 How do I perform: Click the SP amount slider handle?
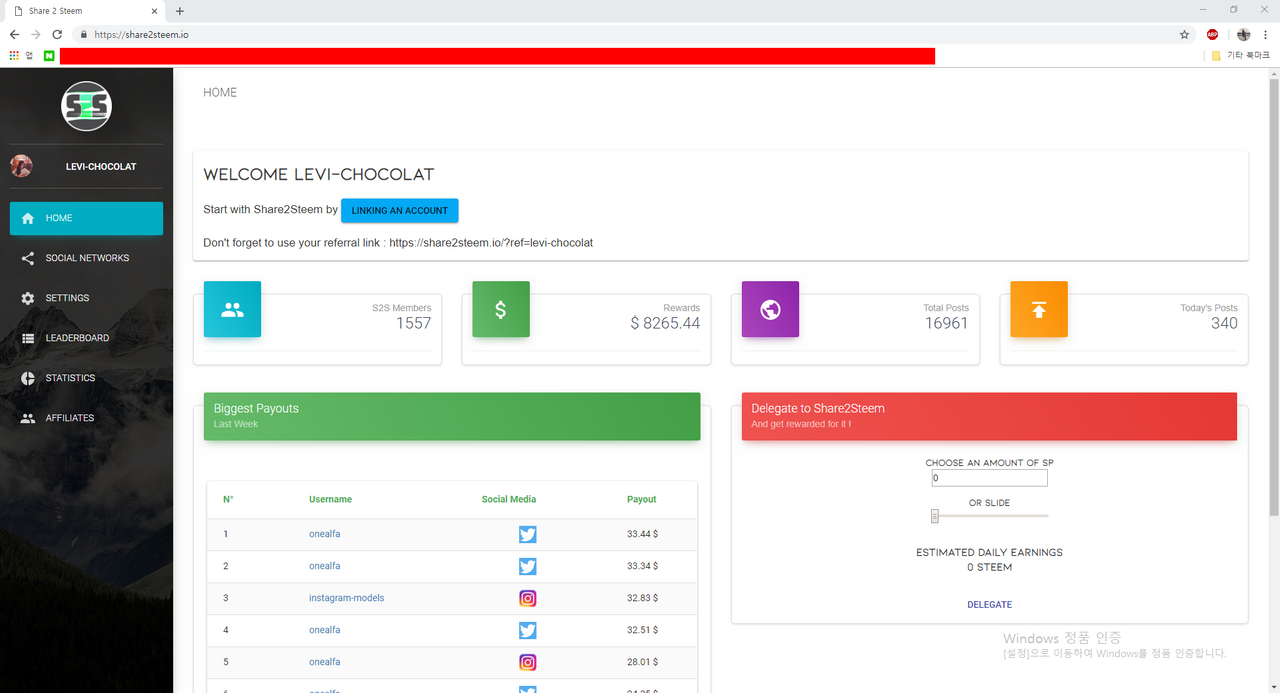[x=935, y=516]
